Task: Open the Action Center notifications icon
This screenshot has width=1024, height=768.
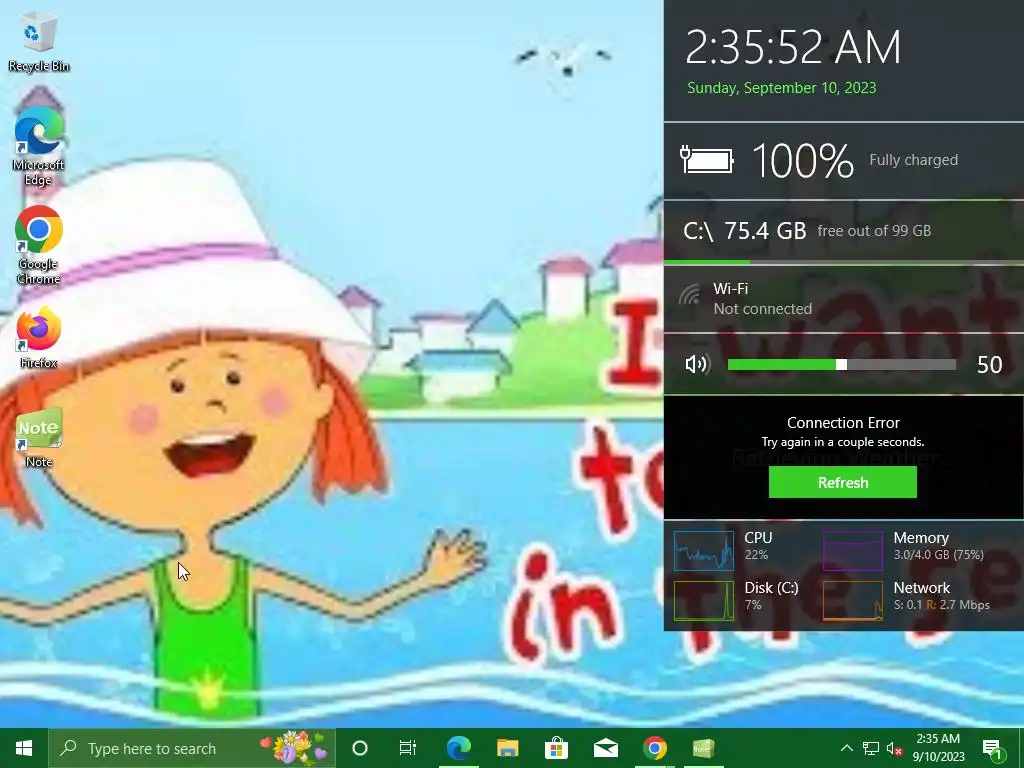Action: (993, 749)
